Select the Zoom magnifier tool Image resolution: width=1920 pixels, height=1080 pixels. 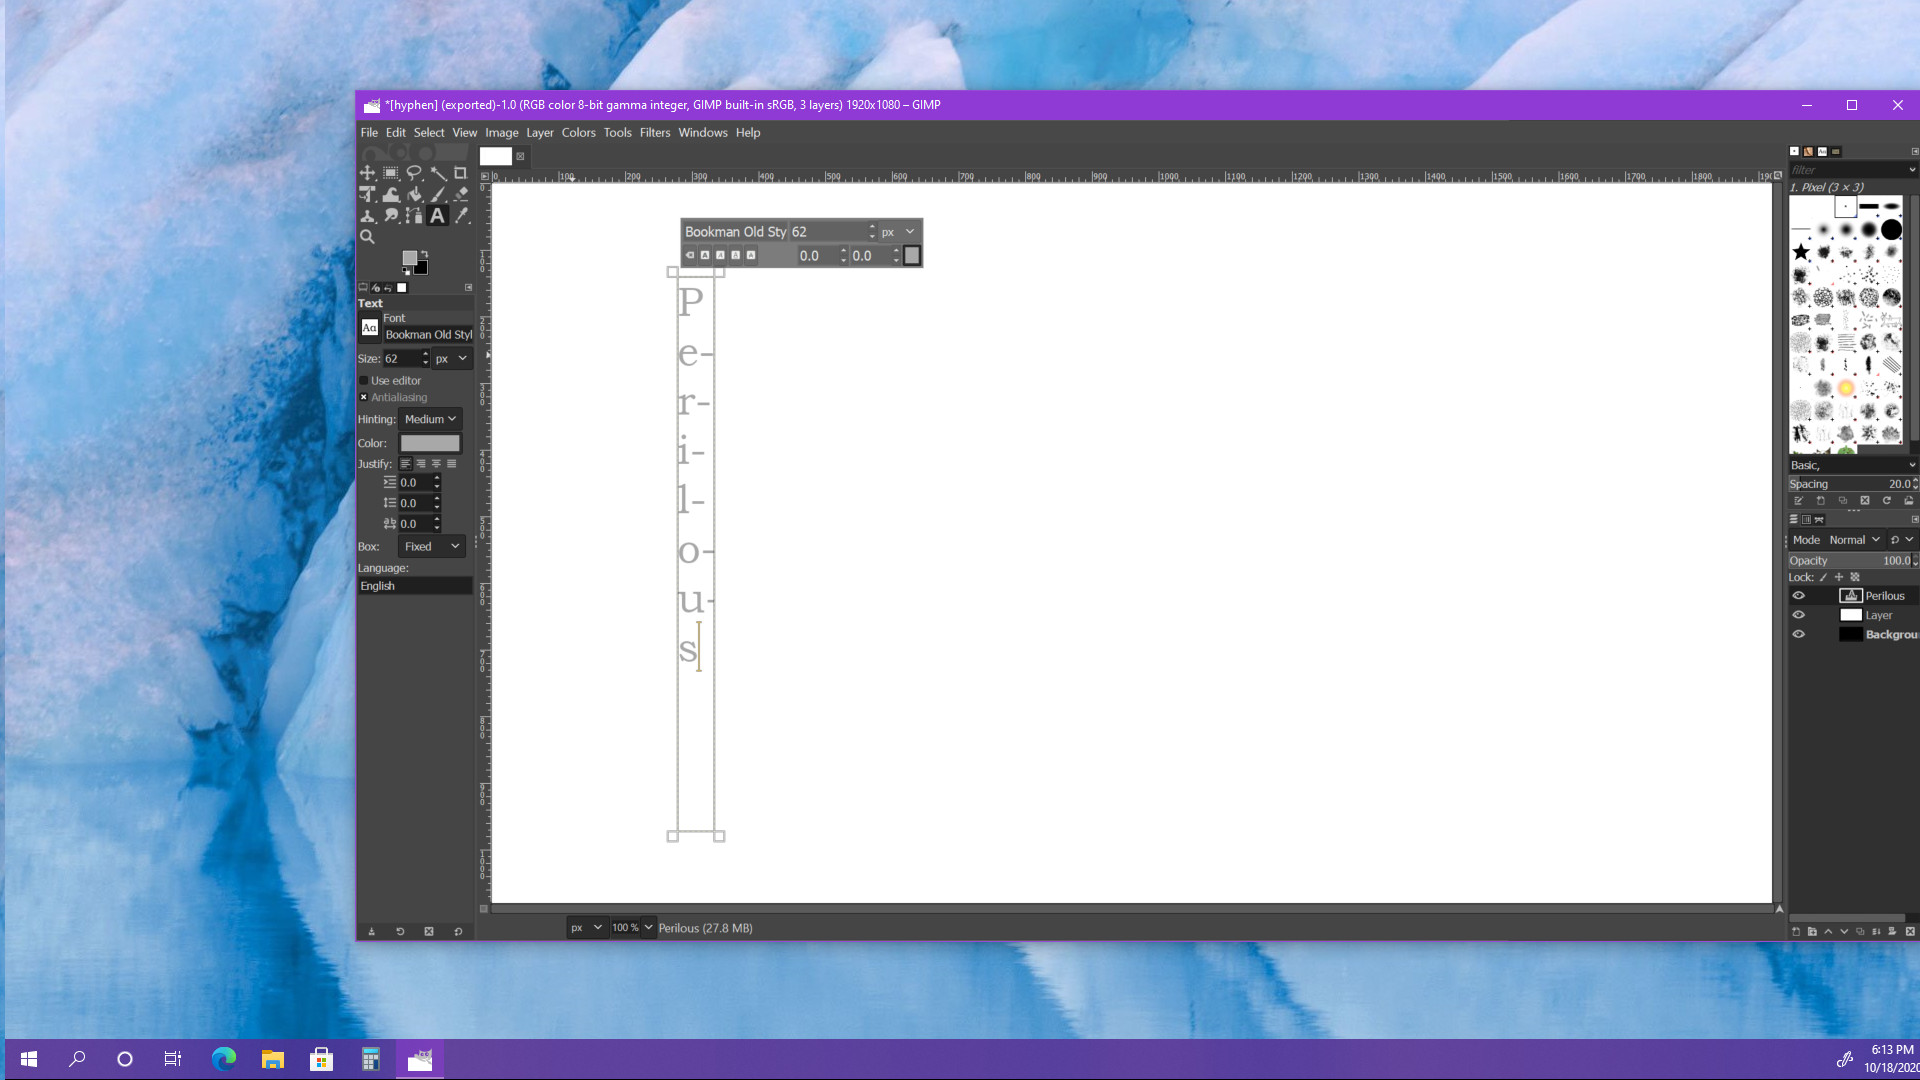tap(367, 237)
